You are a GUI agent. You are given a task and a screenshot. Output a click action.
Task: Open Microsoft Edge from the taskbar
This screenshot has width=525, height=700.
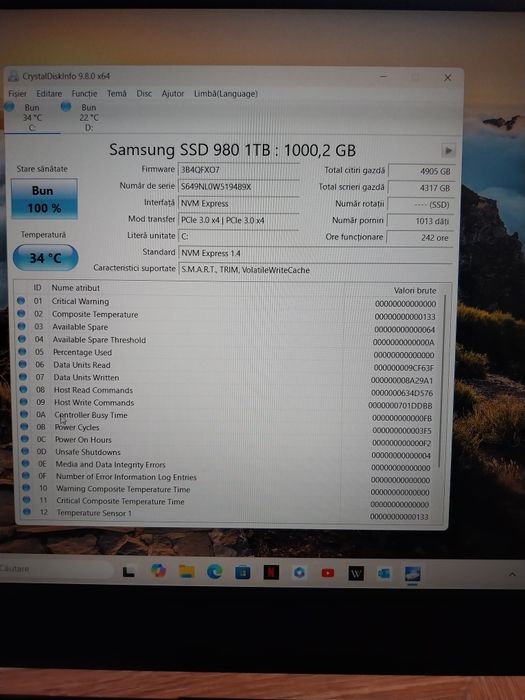(x=215, y=572)
